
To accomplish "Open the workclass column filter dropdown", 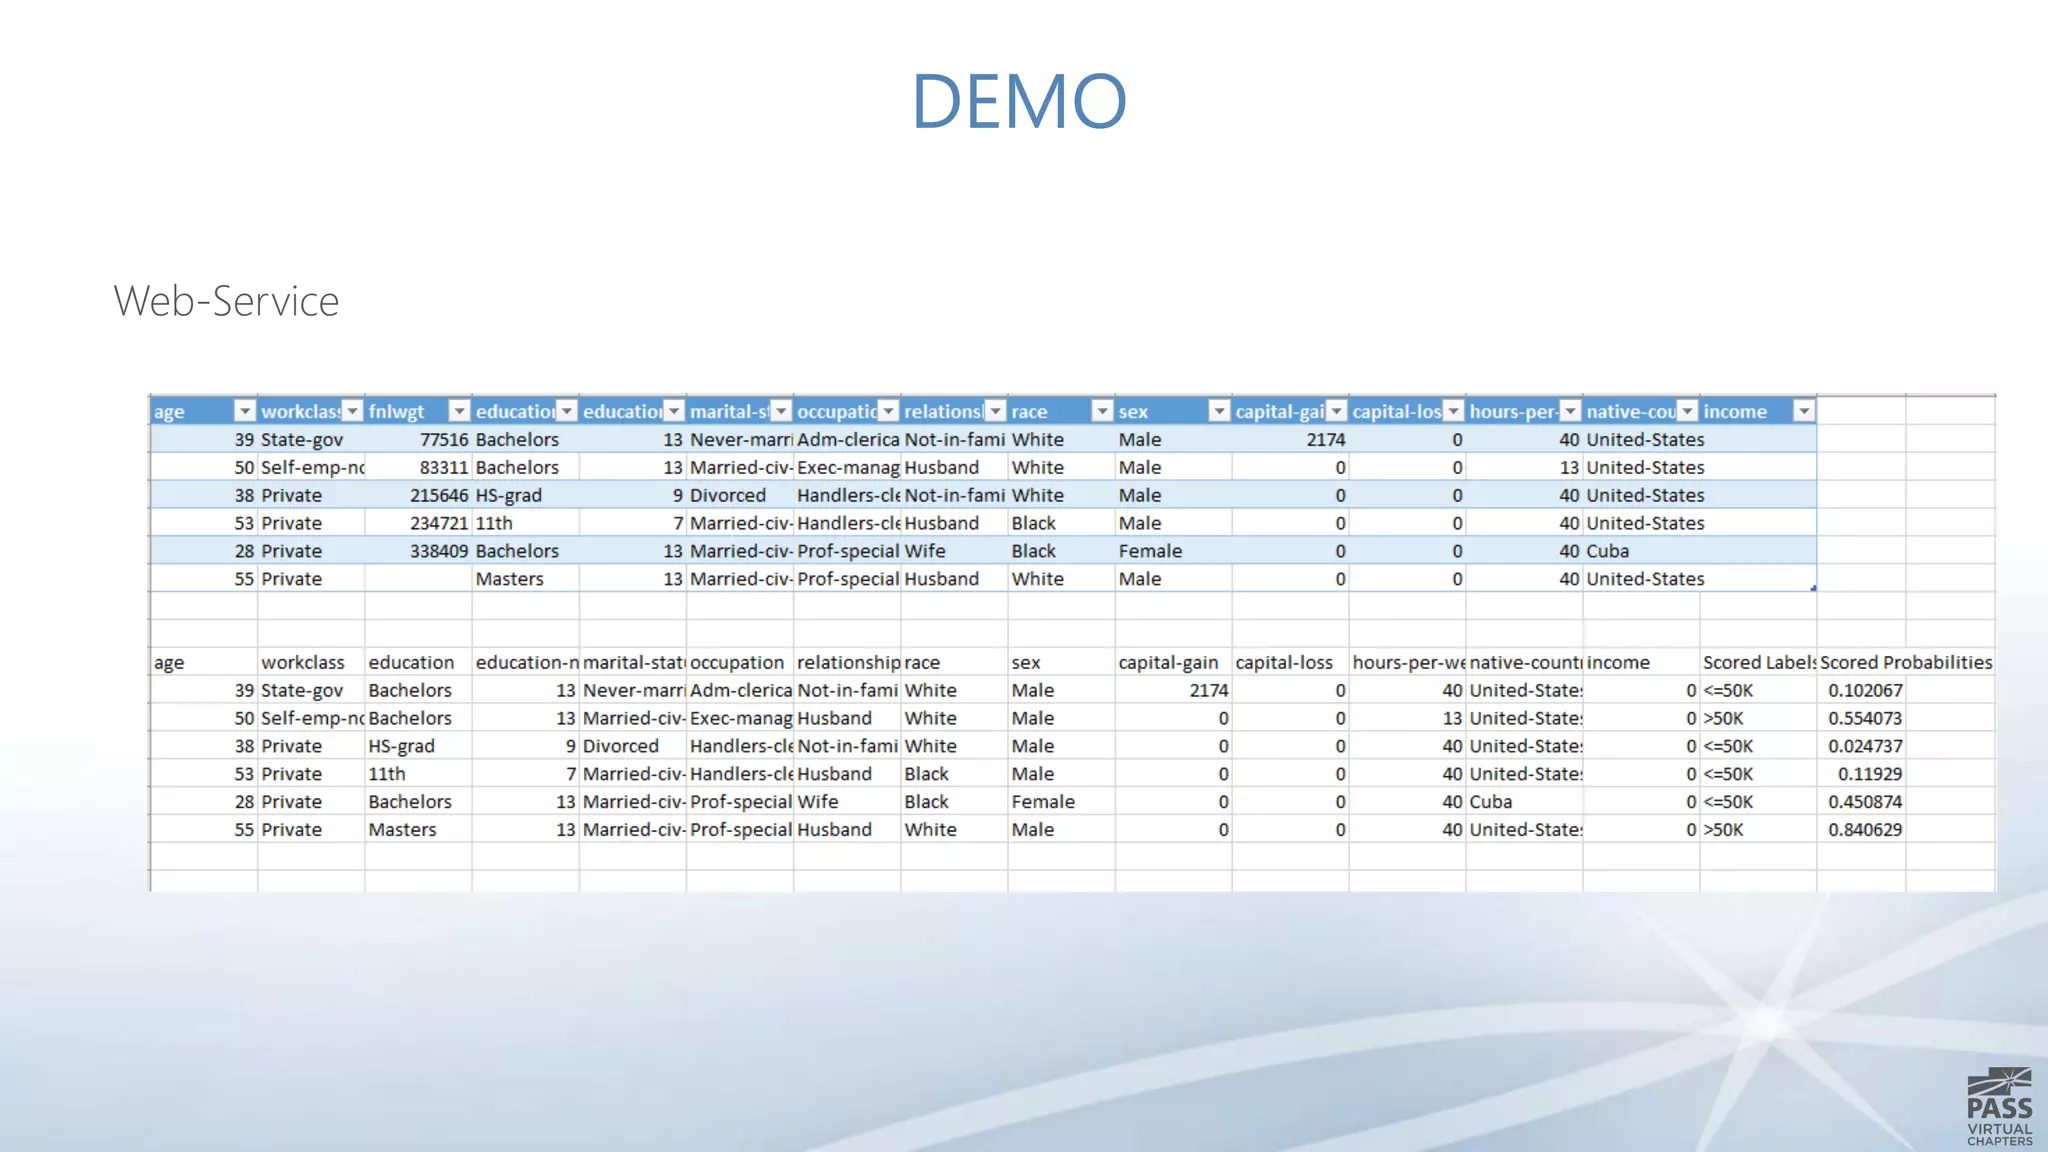I will pyautogui.click(x=352, y=411).
